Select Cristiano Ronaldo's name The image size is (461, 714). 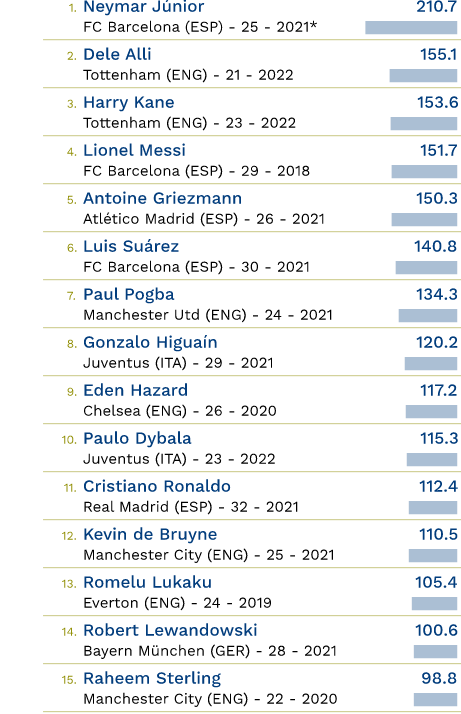(x=157, y=486)
